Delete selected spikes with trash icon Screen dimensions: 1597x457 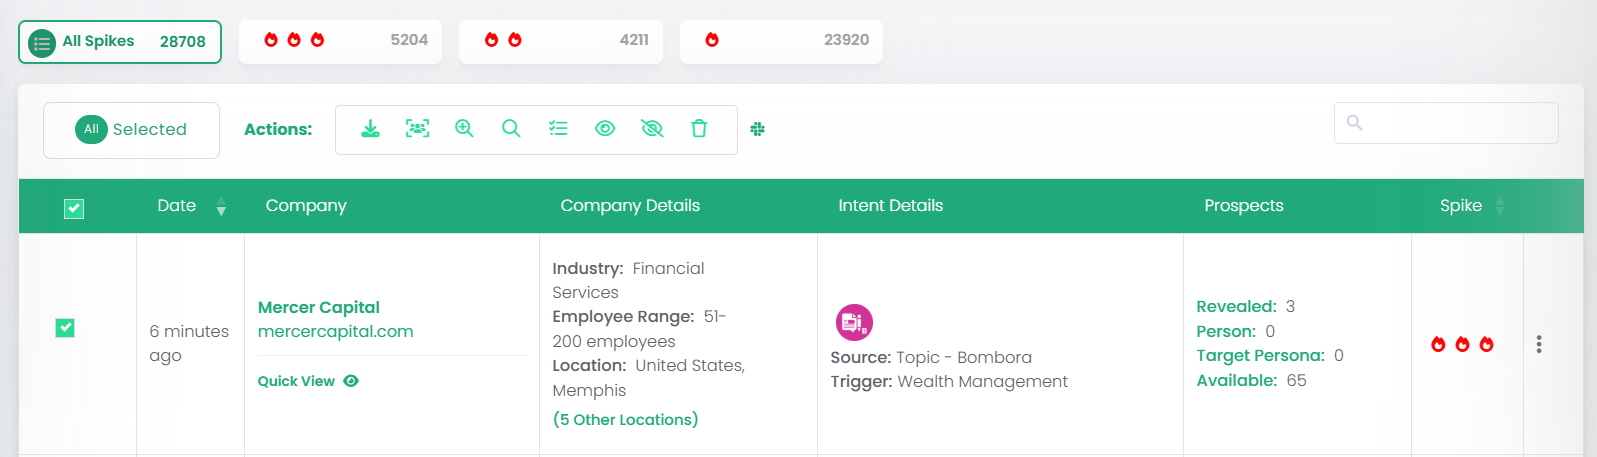(699, 129)
